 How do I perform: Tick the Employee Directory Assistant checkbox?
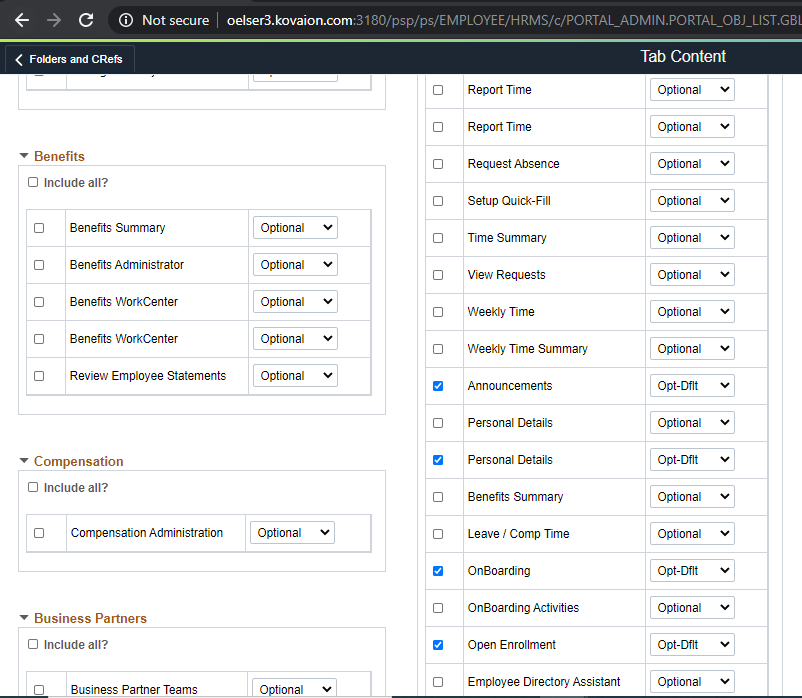[438, 682]
